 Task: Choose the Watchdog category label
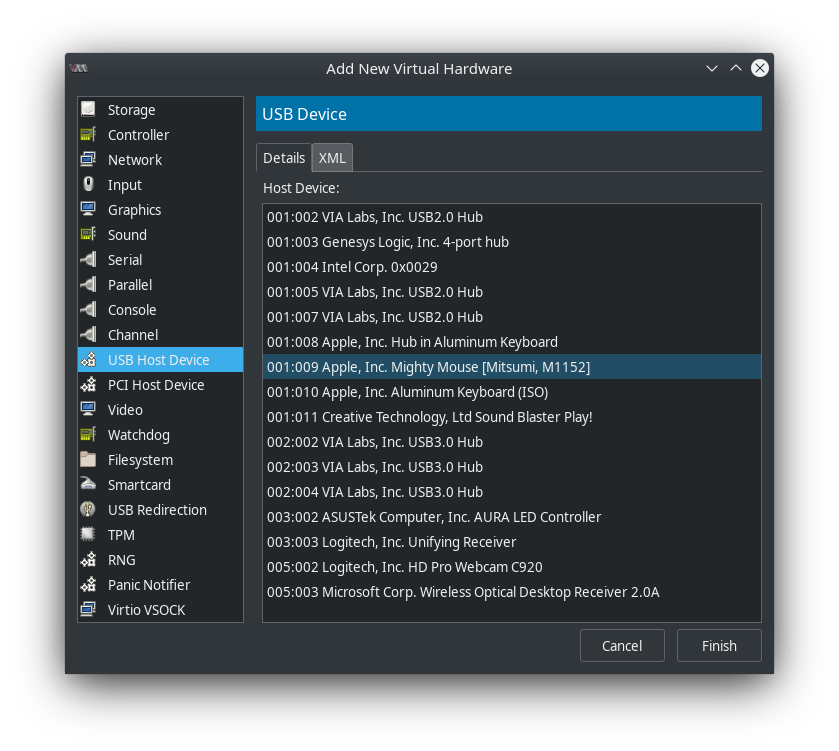point(139,435)
